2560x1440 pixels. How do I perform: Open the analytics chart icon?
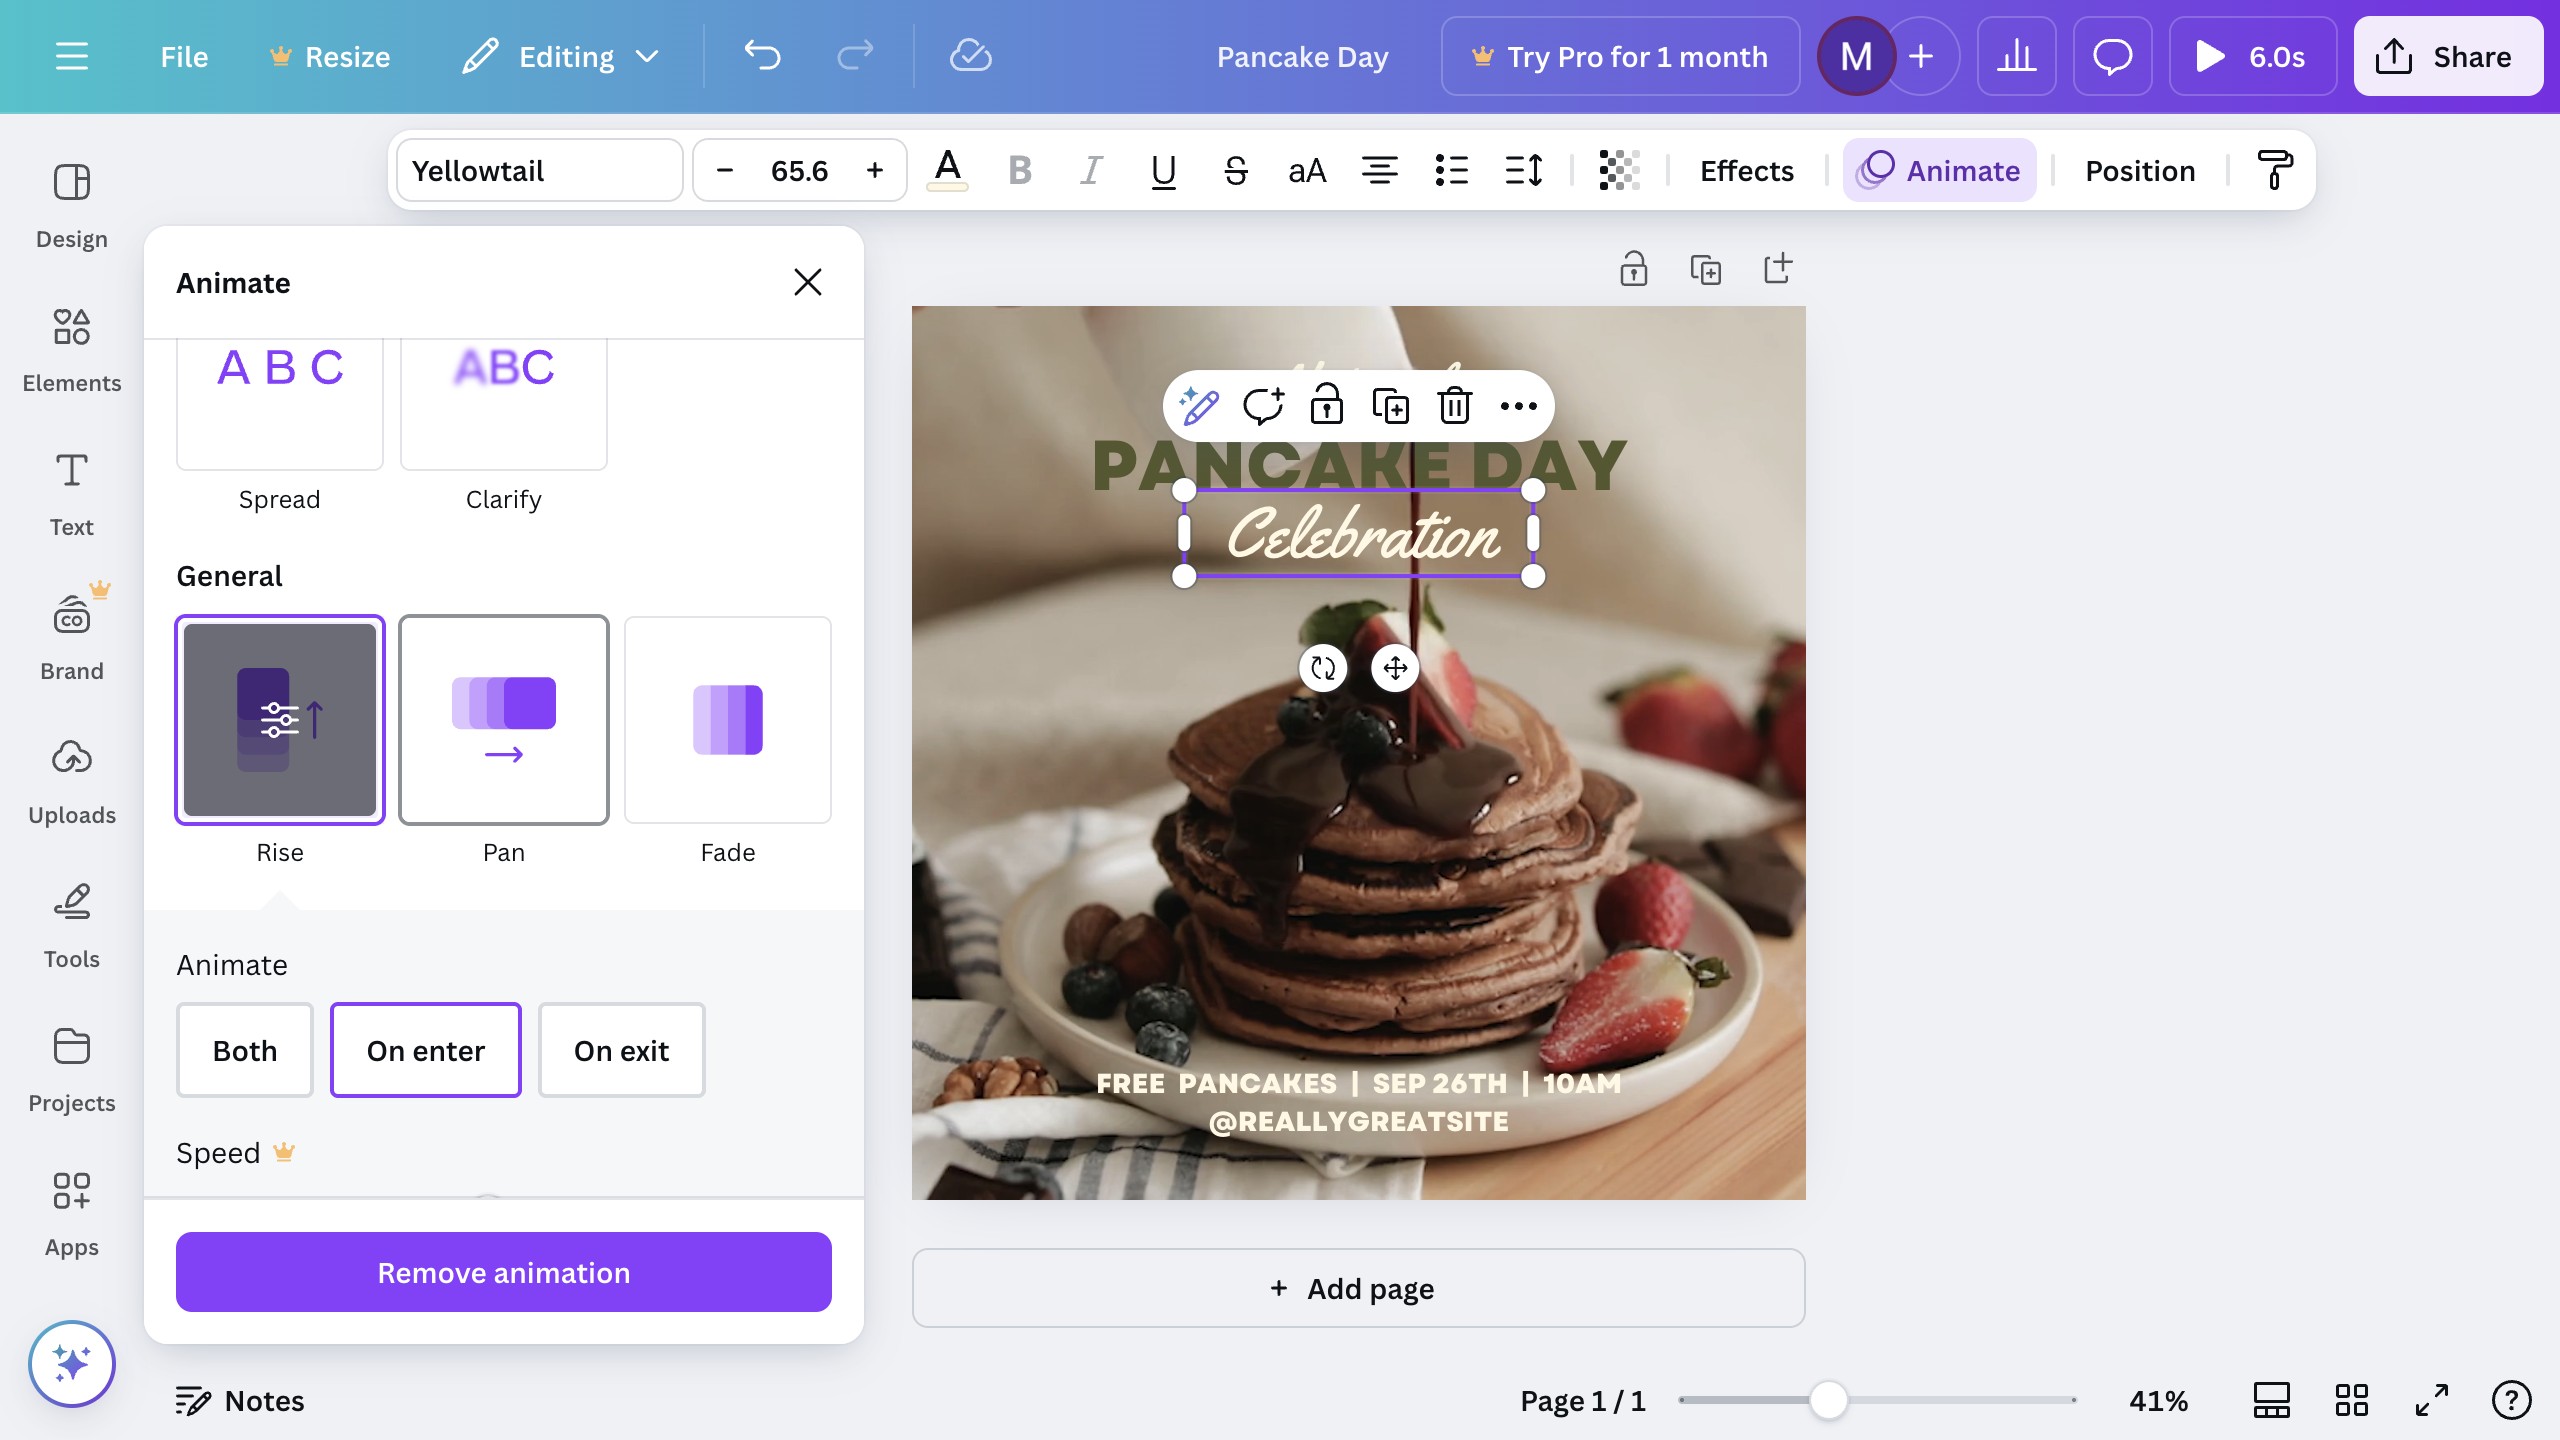pos(2017,57)
